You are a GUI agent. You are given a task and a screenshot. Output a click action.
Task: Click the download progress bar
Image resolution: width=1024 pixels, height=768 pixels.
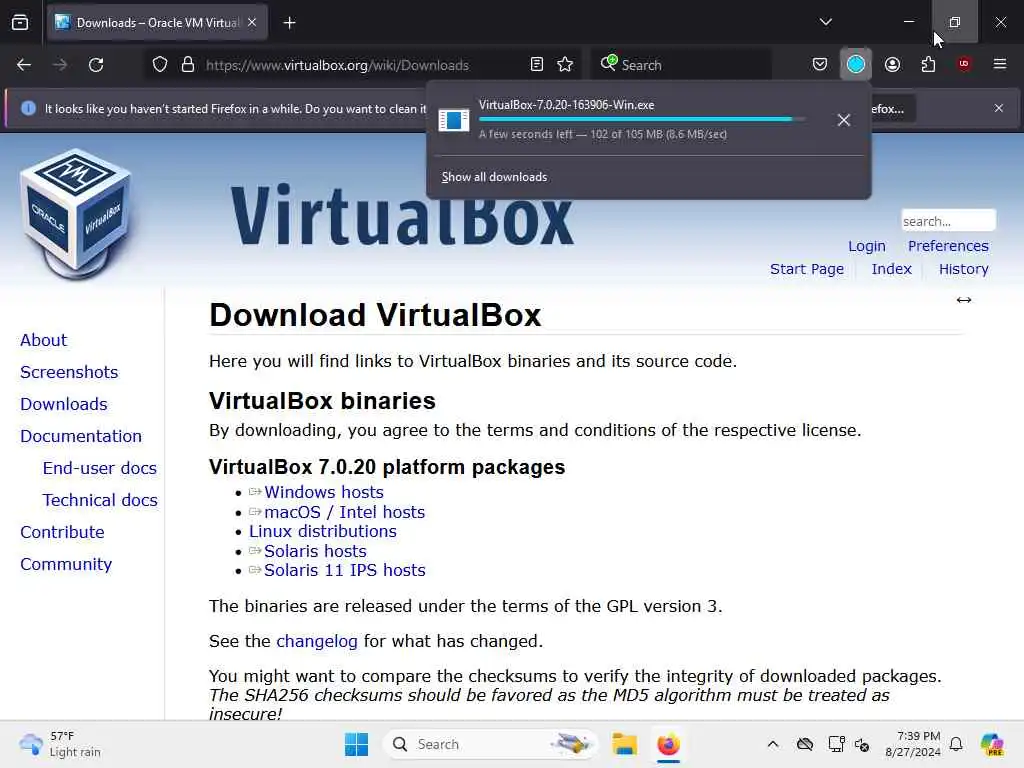[x=642, y=119]
